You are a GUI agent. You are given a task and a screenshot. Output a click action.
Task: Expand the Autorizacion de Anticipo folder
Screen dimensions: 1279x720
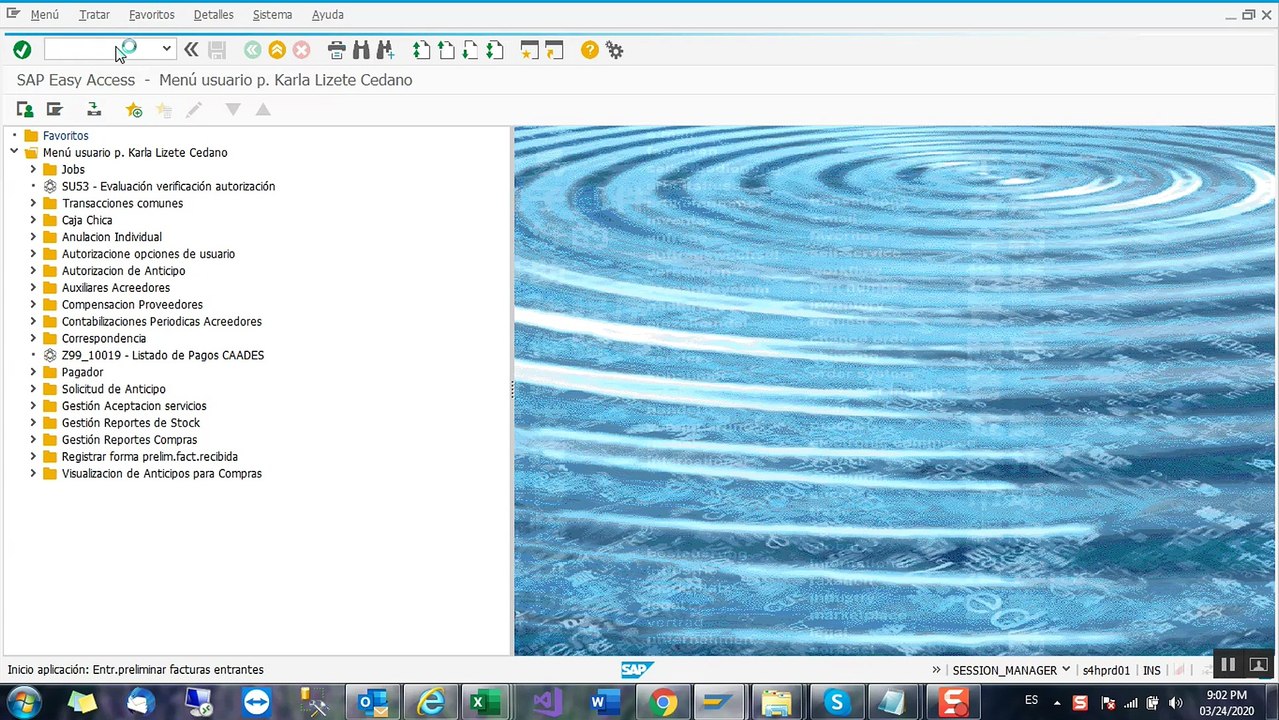(33, 270)
